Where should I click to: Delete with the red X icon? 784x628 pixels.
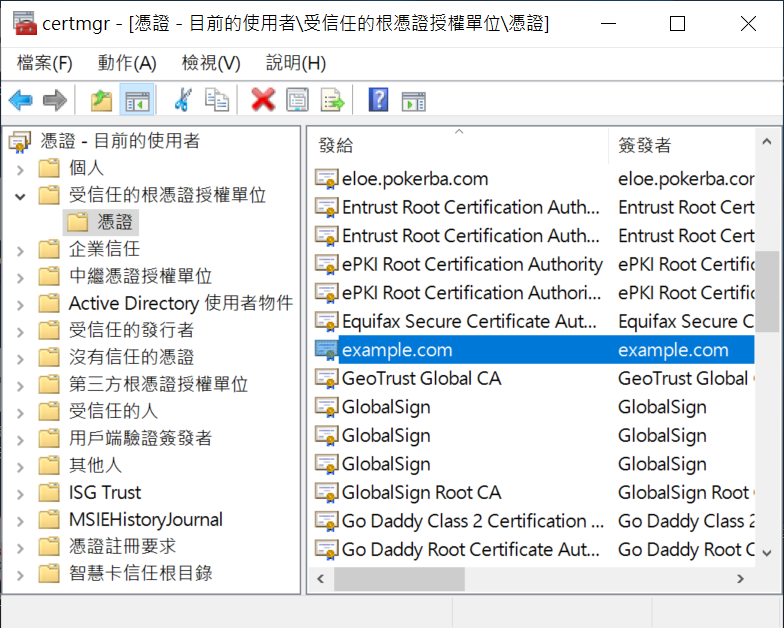point(263,100)
